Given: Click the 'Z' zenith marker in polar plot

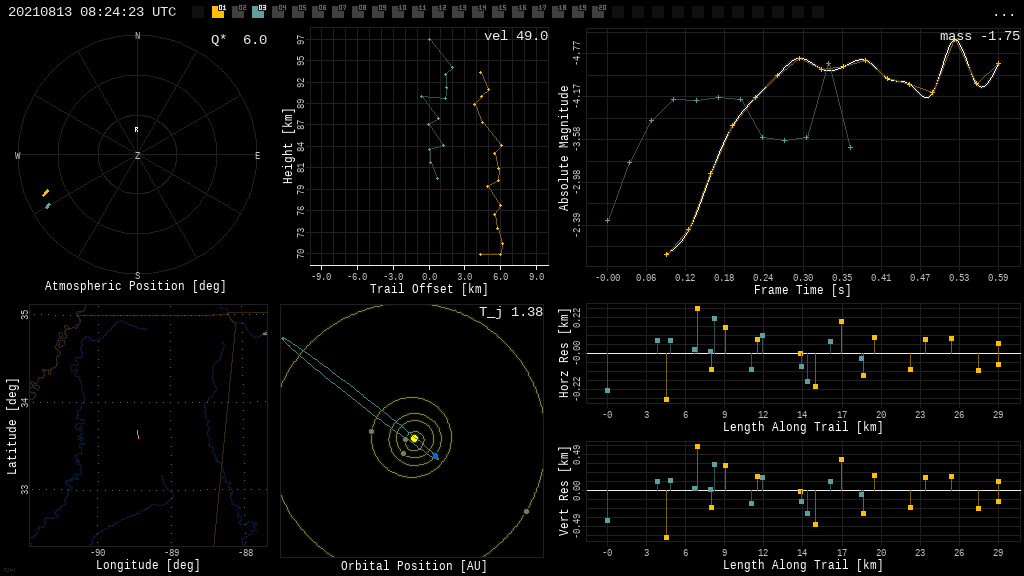Looking at the screenshot, I should click(137, 155).
